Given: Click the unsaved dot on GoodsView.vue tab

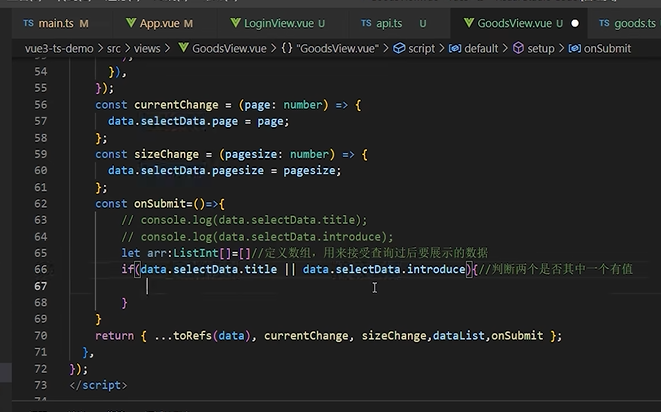Looking at the screenshot, I should [x=575, y=24].
